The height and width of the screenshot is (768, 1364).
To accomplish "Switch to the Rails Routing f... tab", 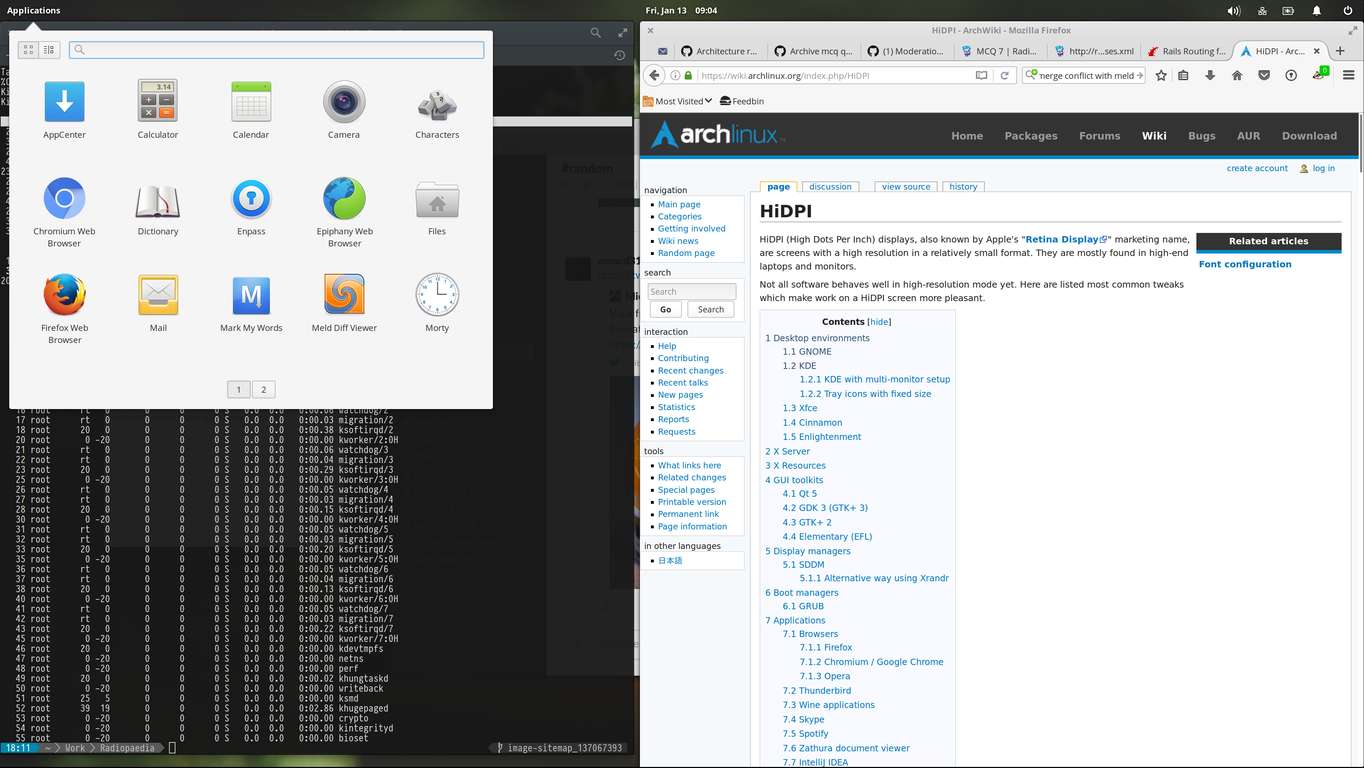I will pyautogui.click(x=1186, y=51).
